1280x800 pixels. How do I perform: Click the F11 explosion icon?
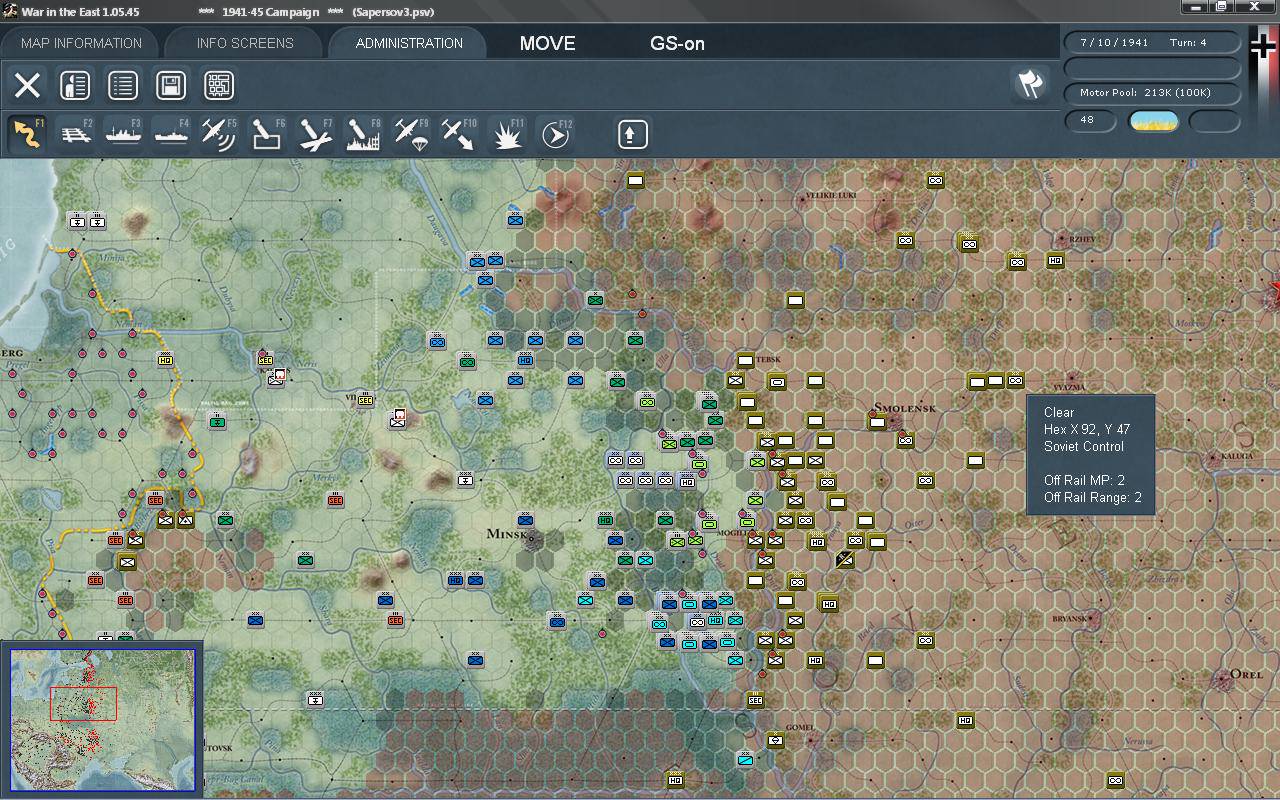507,134
